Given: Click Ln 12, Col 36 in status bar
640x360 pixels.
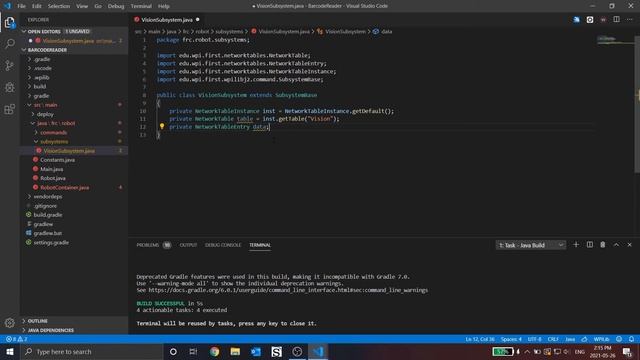Looking at the screenshot, I should 480,339.
